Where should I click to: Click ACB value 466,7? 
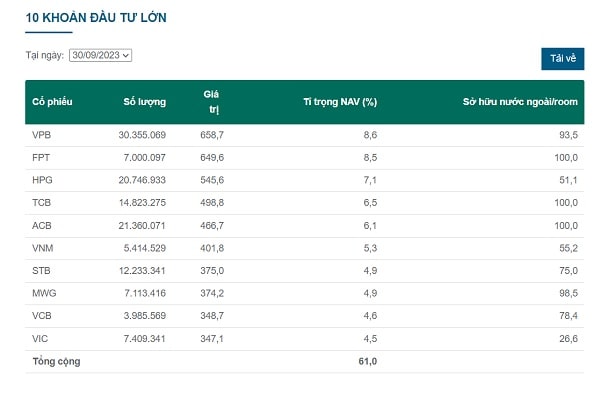tap(212, 225)
